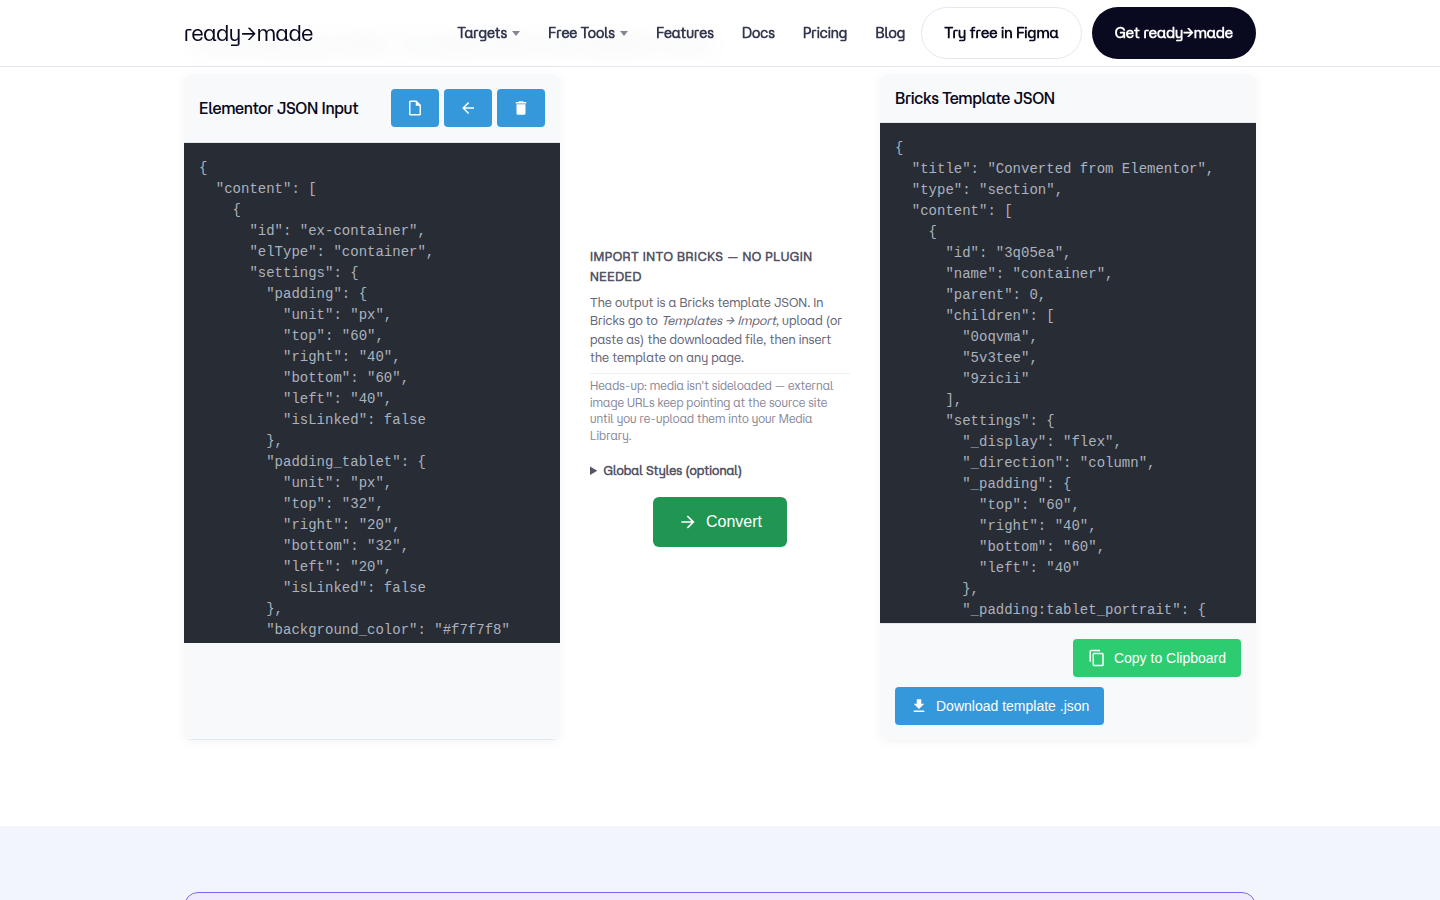Click the ready→made logo
Screen dimensions: 1440x900
click(x=248, y=33)
